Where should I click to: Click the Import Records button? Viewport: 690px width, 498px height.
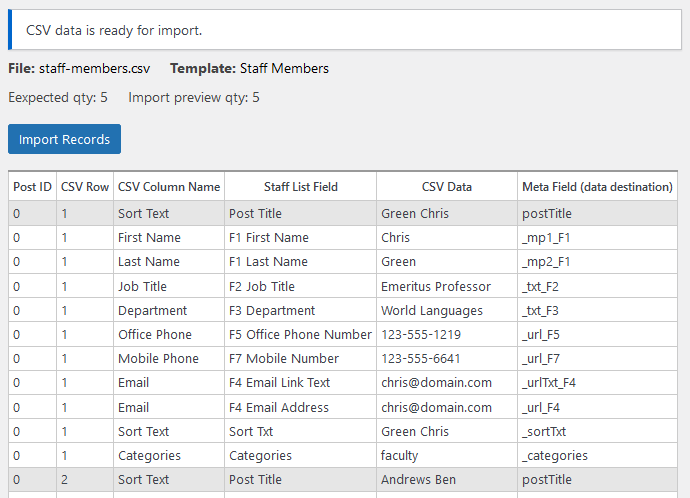[64, 139]
